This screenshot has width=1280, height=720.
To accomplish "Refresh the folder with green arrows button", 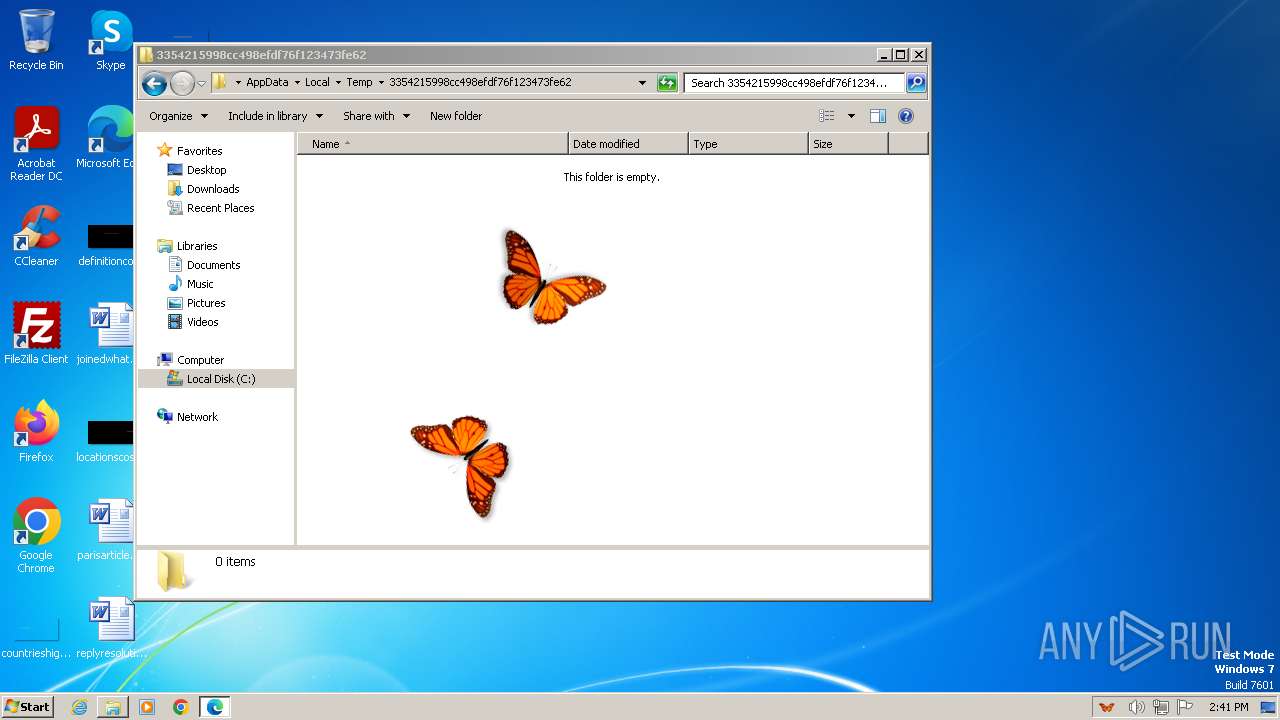I will 667,83.
